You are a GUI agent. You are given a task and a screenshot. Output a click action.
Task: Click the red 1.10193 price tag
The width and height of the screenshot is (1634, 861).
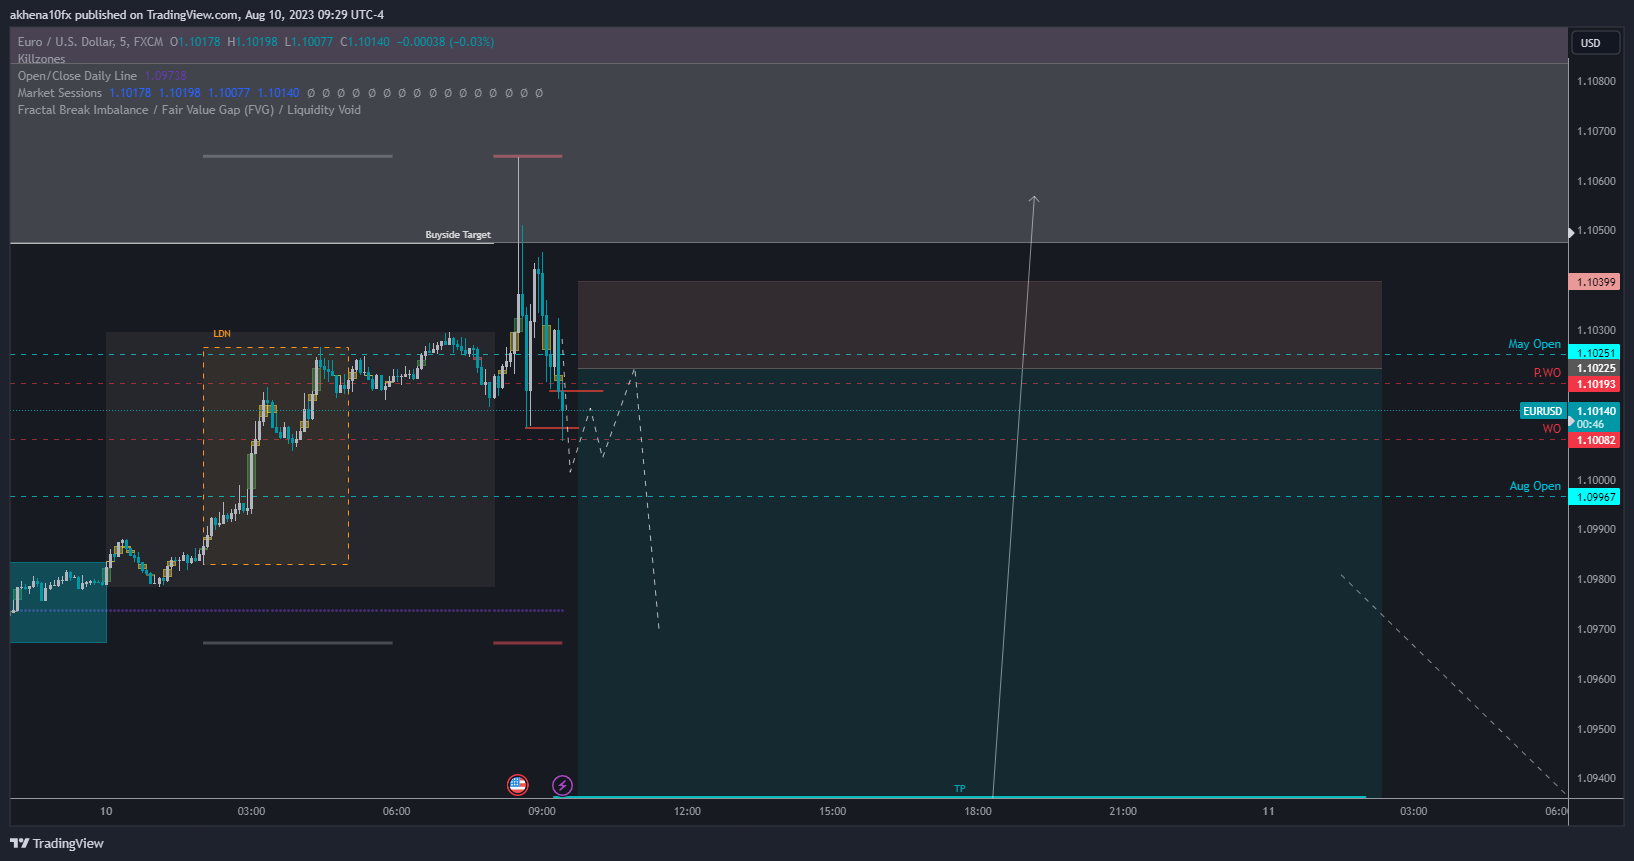pos(1595,384)
